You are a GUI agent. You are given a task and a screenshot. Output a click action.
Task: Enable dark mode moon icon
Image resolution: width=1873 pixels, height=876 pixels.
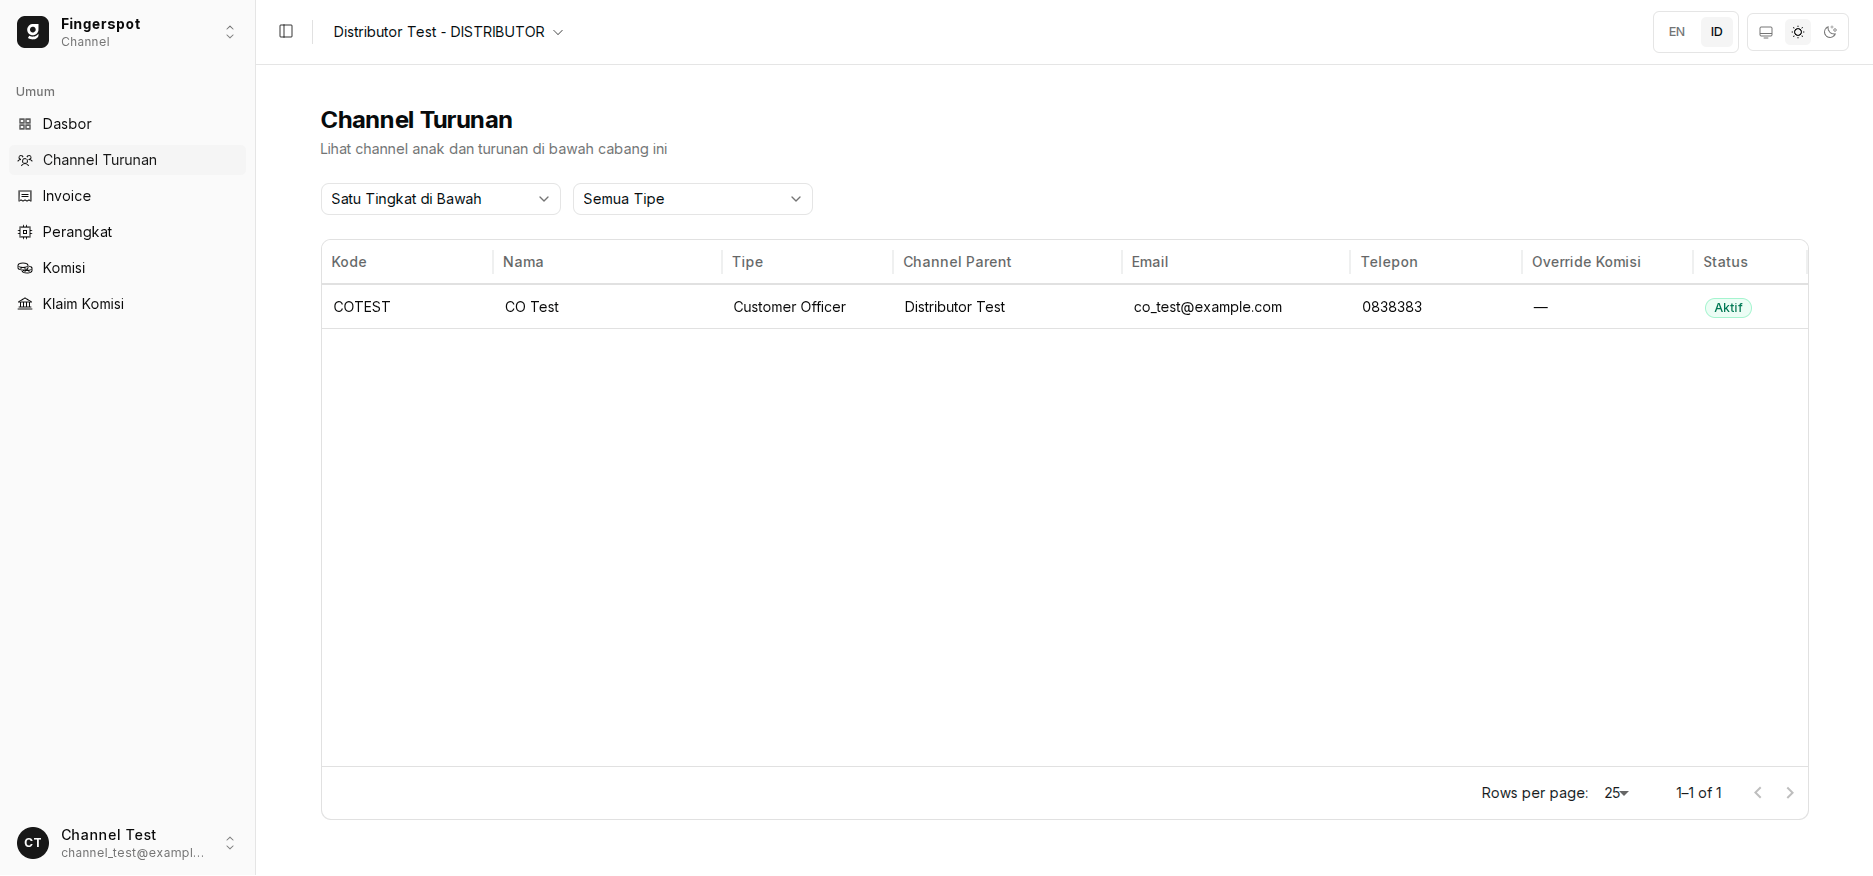(x=1830, y=32)
